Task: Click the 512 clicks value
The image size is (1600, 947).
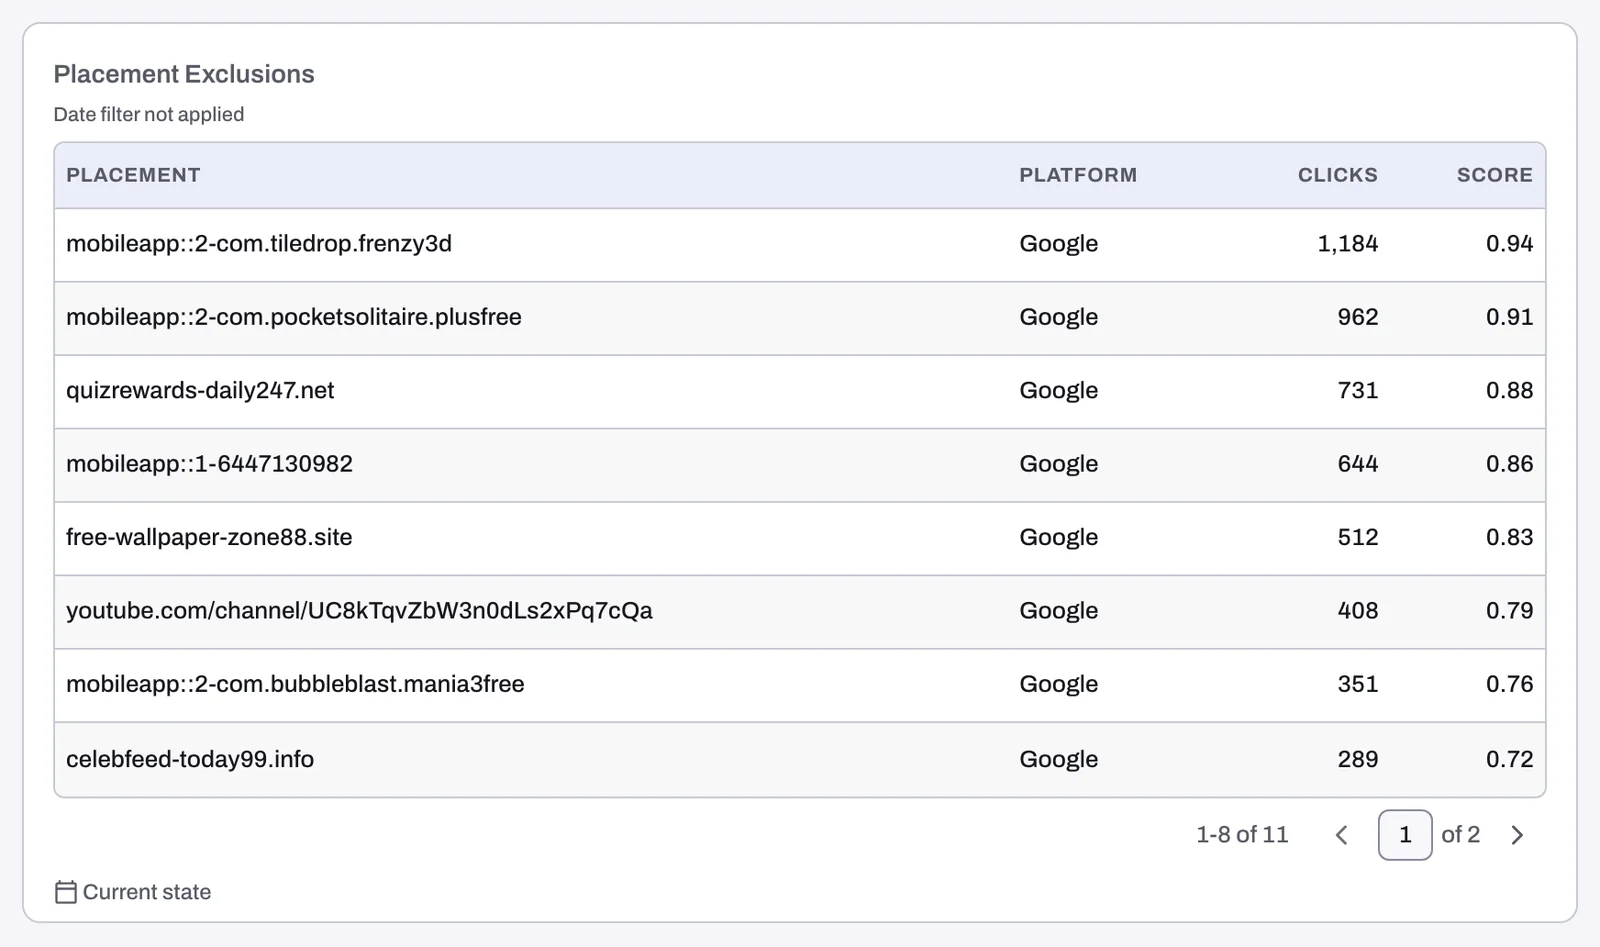Action: [x=1357, y=538]
